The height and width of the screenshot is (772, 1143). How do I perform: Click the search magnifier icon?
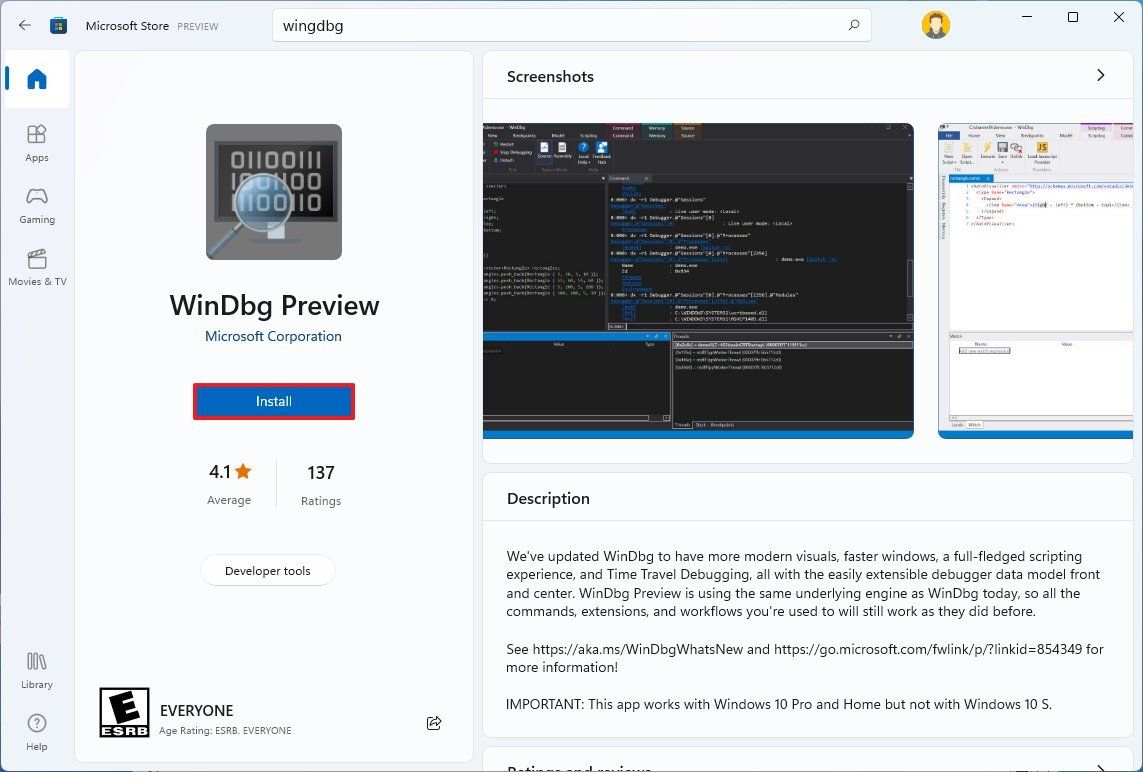point(852,25)
